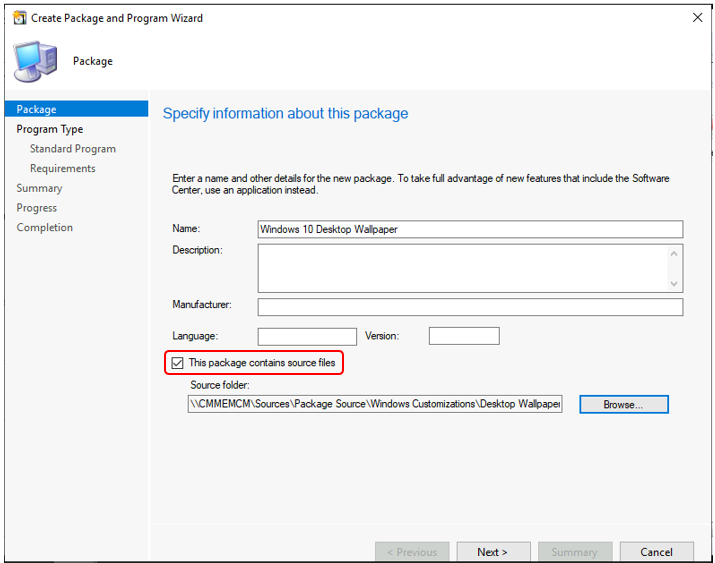
Task: Click the 'Language:' label
Action: (x=195, y=336)
